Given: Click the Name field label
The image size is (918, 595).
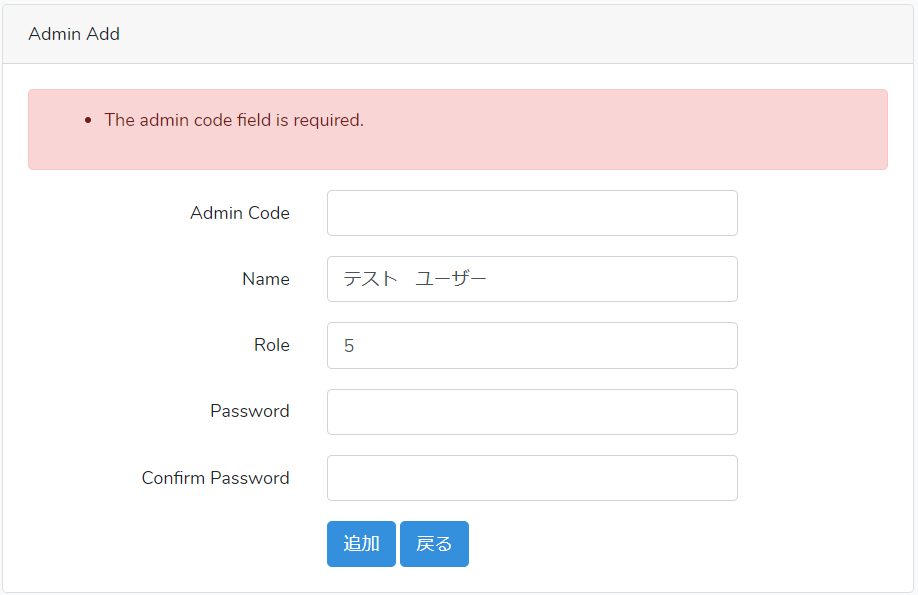Looking at the screenshot, I should (x=266, y=279).
